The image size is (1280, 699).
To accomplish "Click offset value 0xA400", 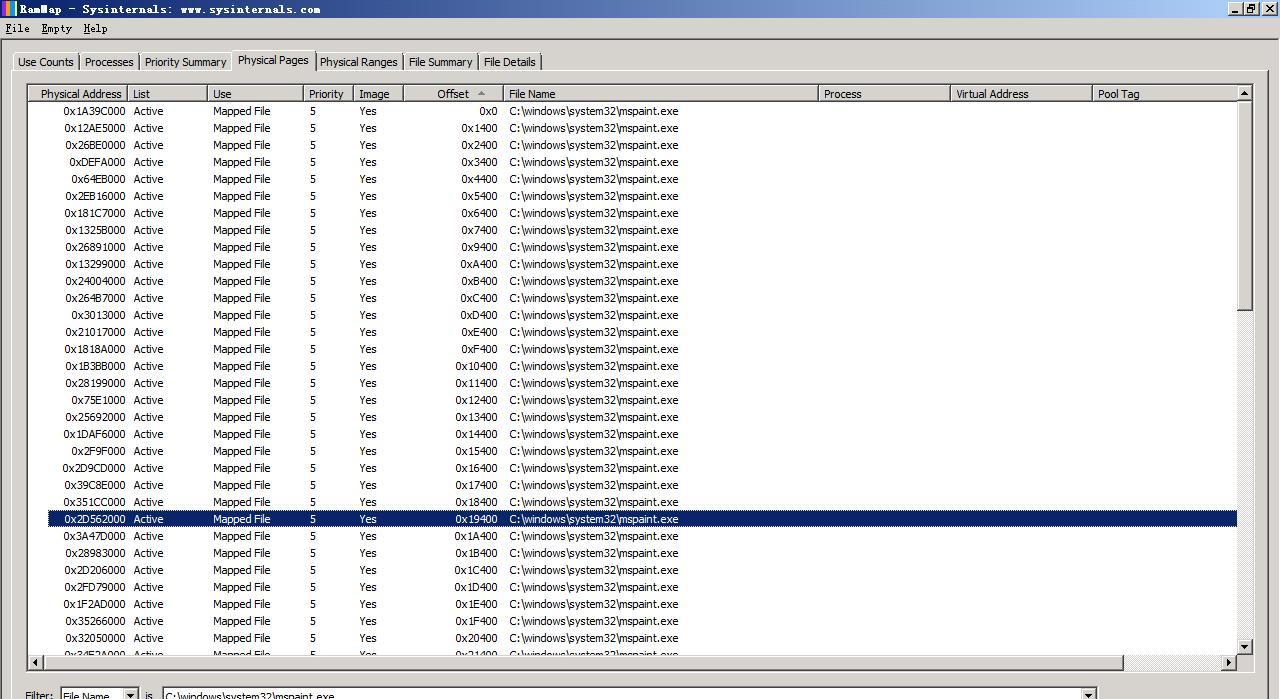I will 479,264.
